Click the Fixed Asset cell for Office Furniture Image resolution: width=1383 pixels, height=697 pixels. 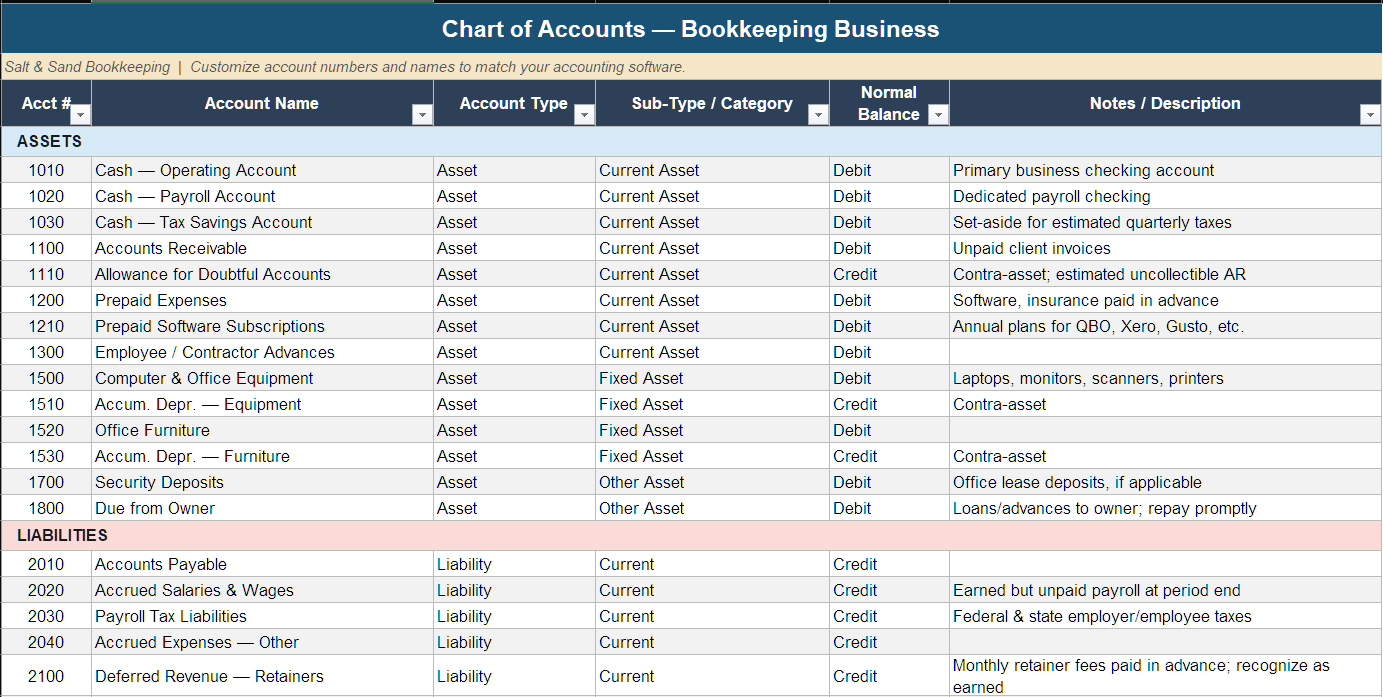click(x=712, y=430)
